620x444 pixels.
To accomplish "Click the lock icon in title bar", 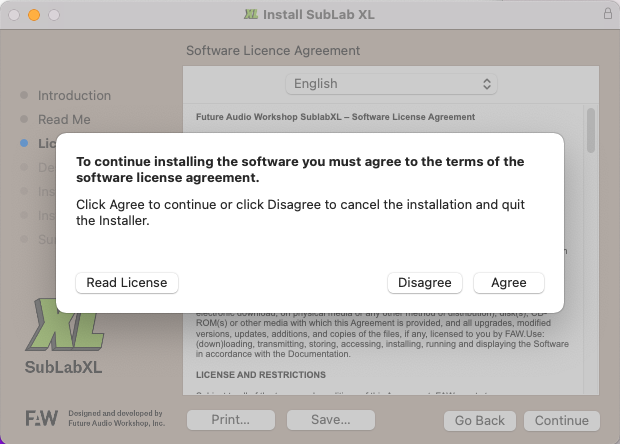I will (x=608, y=14).
